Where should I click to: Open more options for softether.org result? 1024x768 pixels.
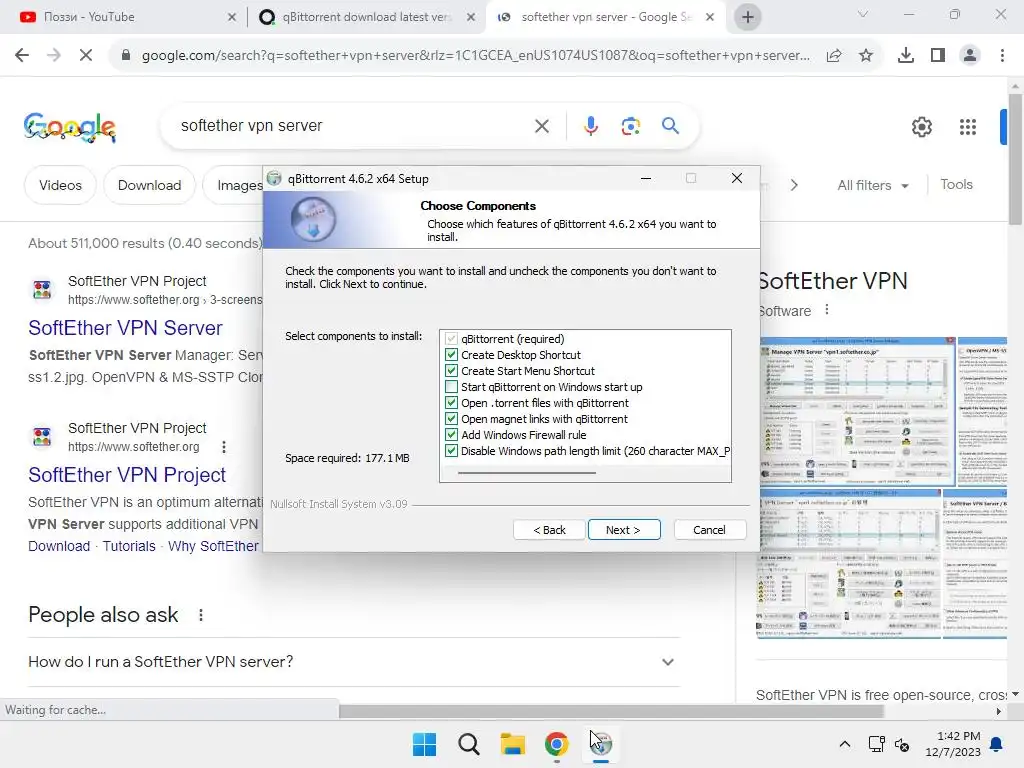[224, 447]
